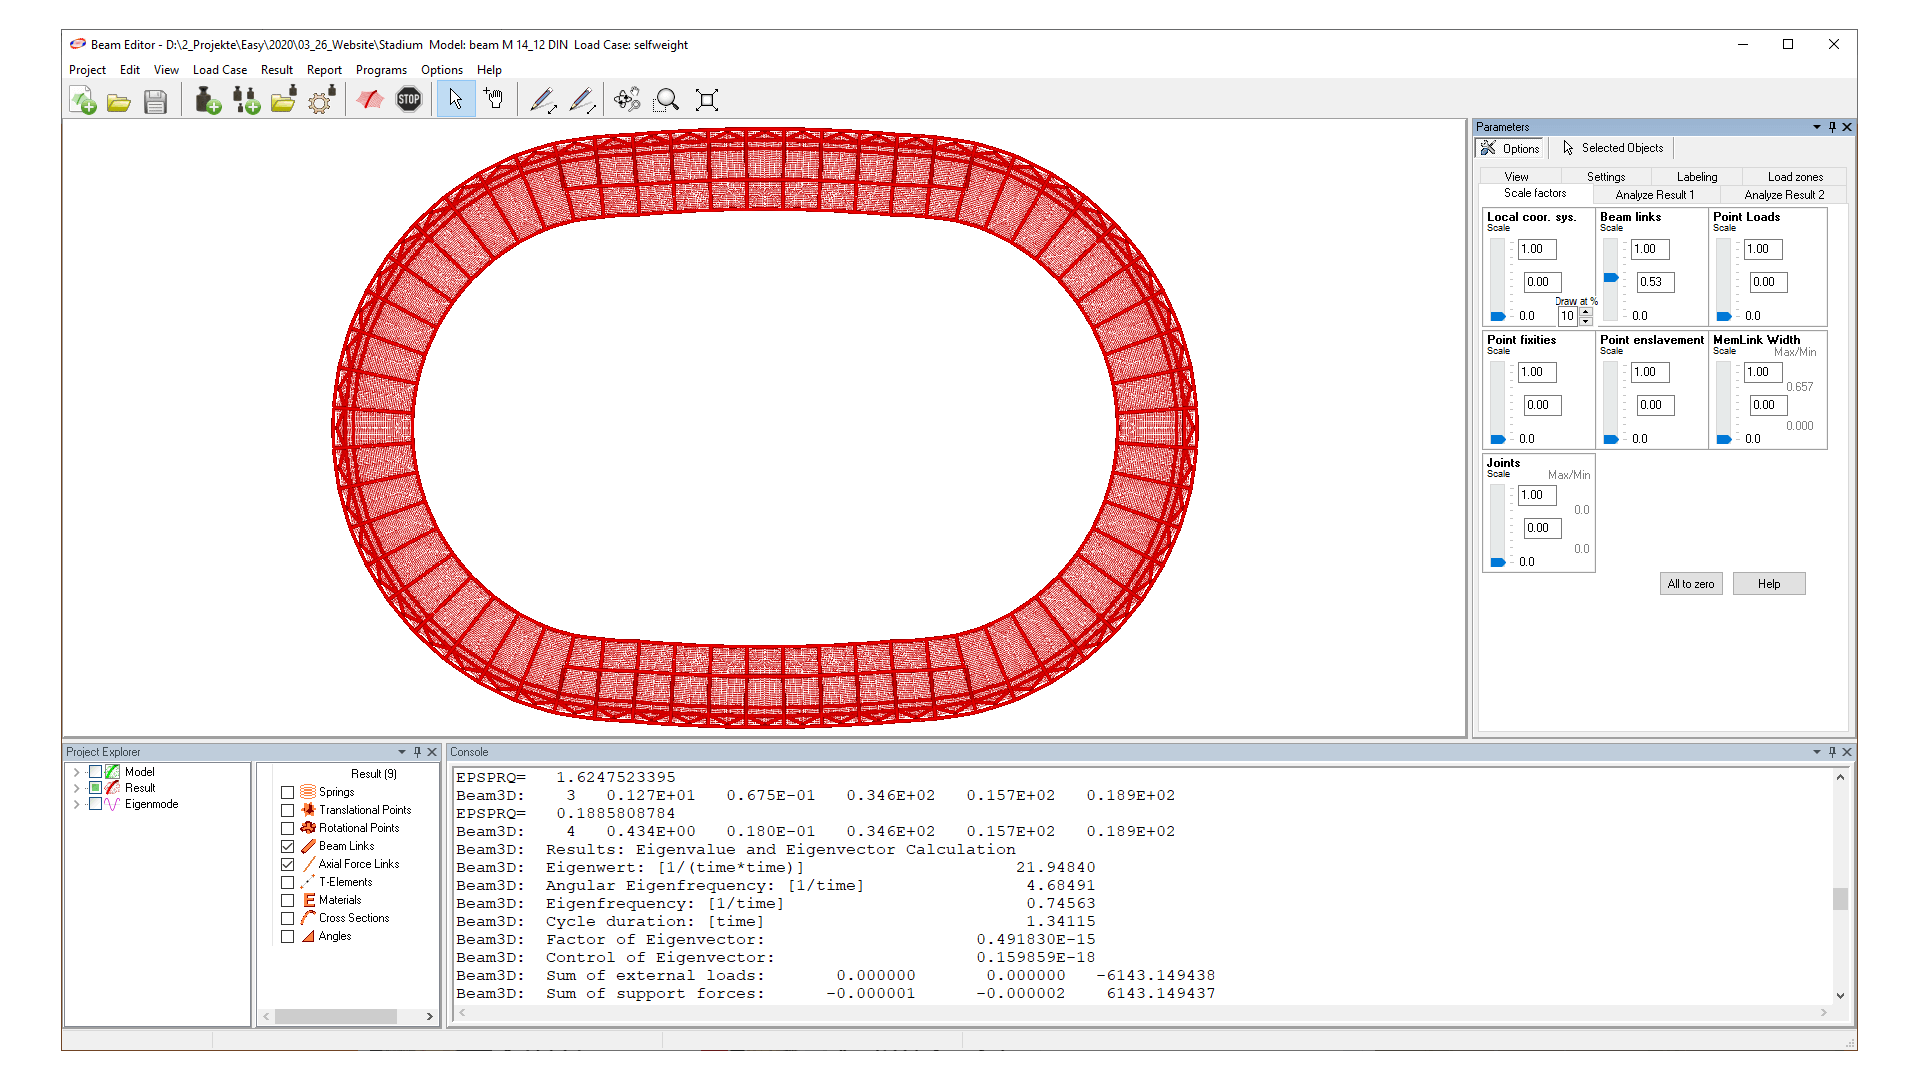Select the hand pan tool
Screen dimensions: 1920x1080
(x=494, y=100)
